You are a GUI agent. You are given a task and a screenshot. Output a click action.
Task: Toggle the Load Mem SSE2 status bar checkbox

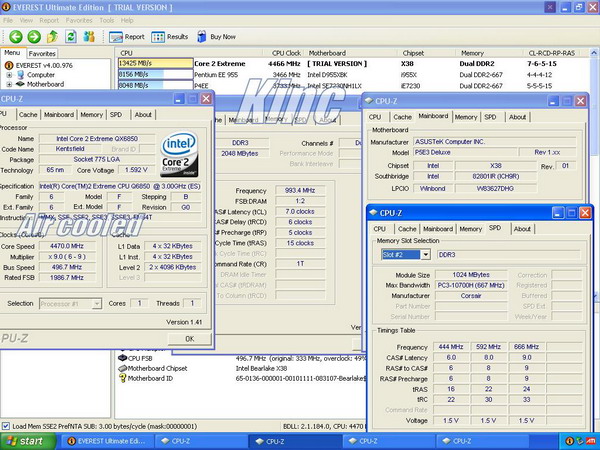pos(8,426)
